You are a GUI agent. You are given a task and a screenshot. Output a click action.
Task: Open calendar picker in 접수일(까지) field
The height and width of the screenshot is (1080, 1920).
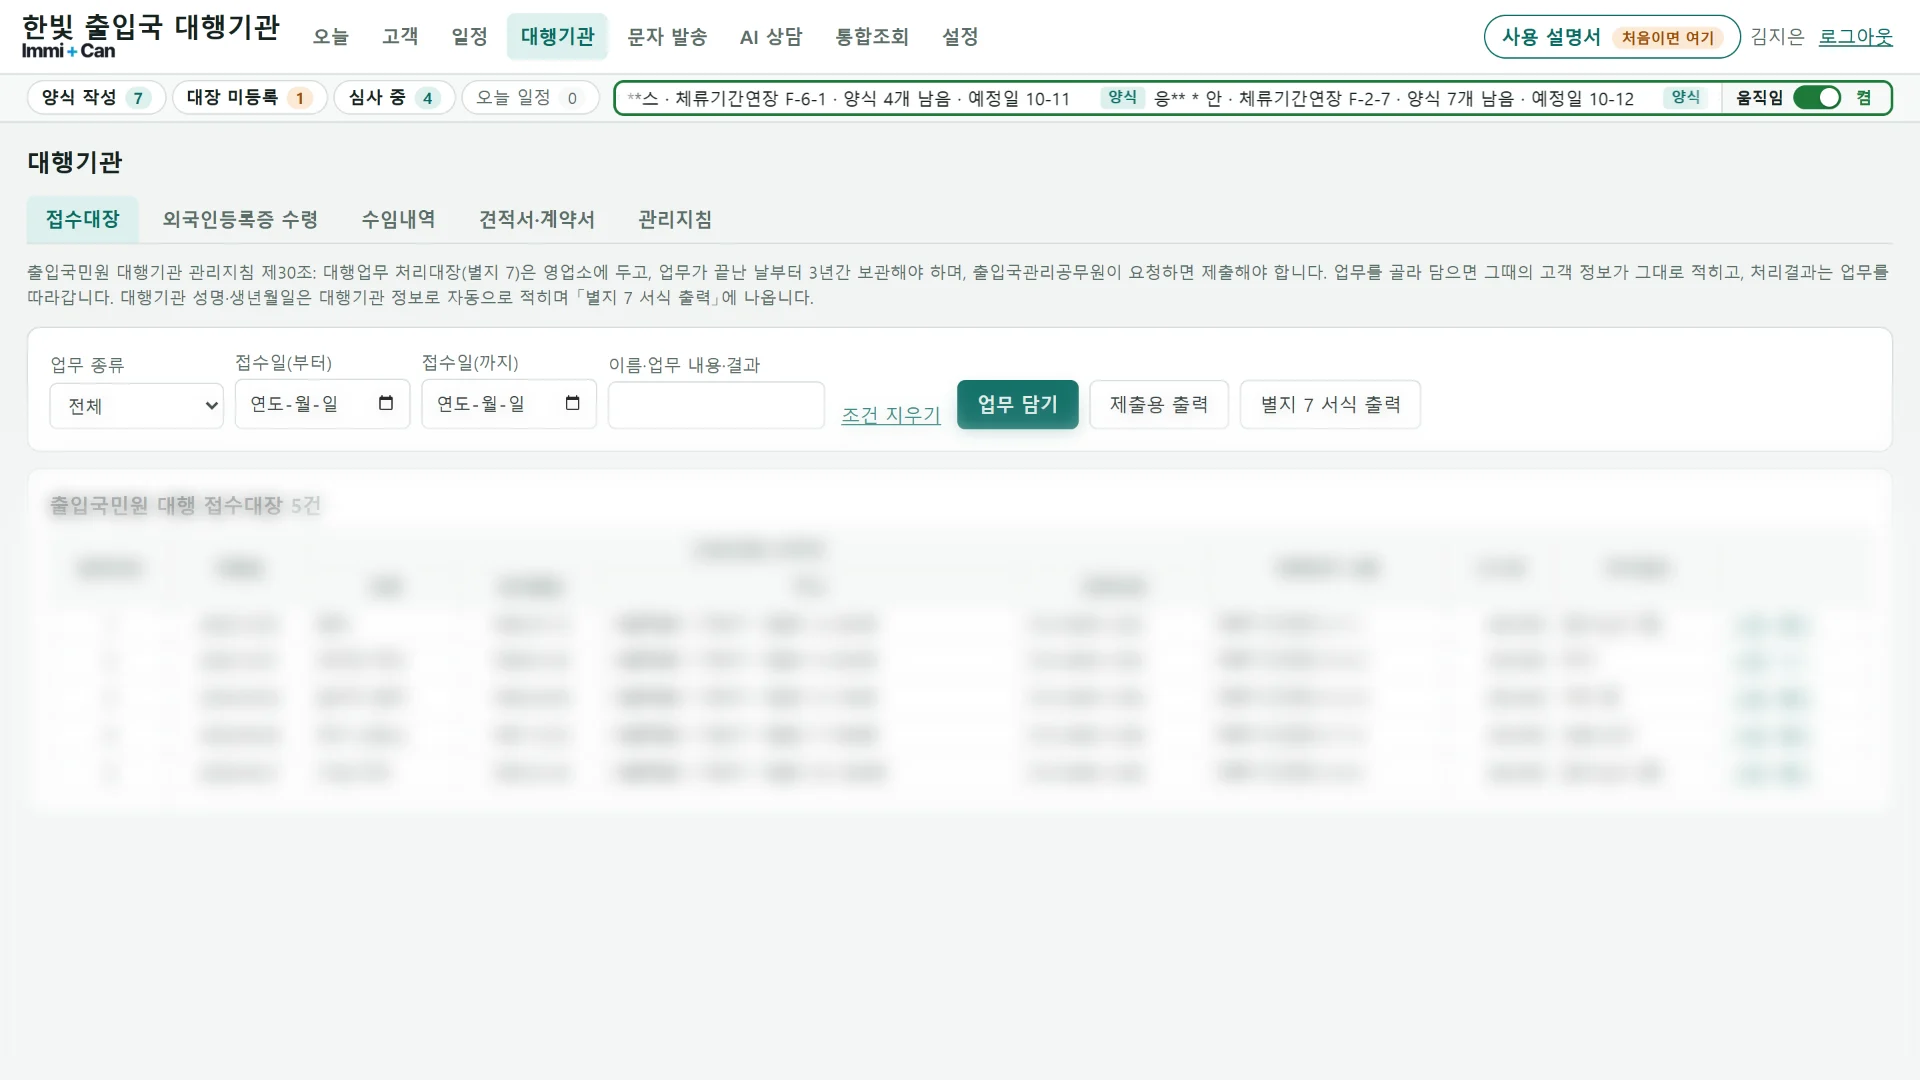[572, 404]
